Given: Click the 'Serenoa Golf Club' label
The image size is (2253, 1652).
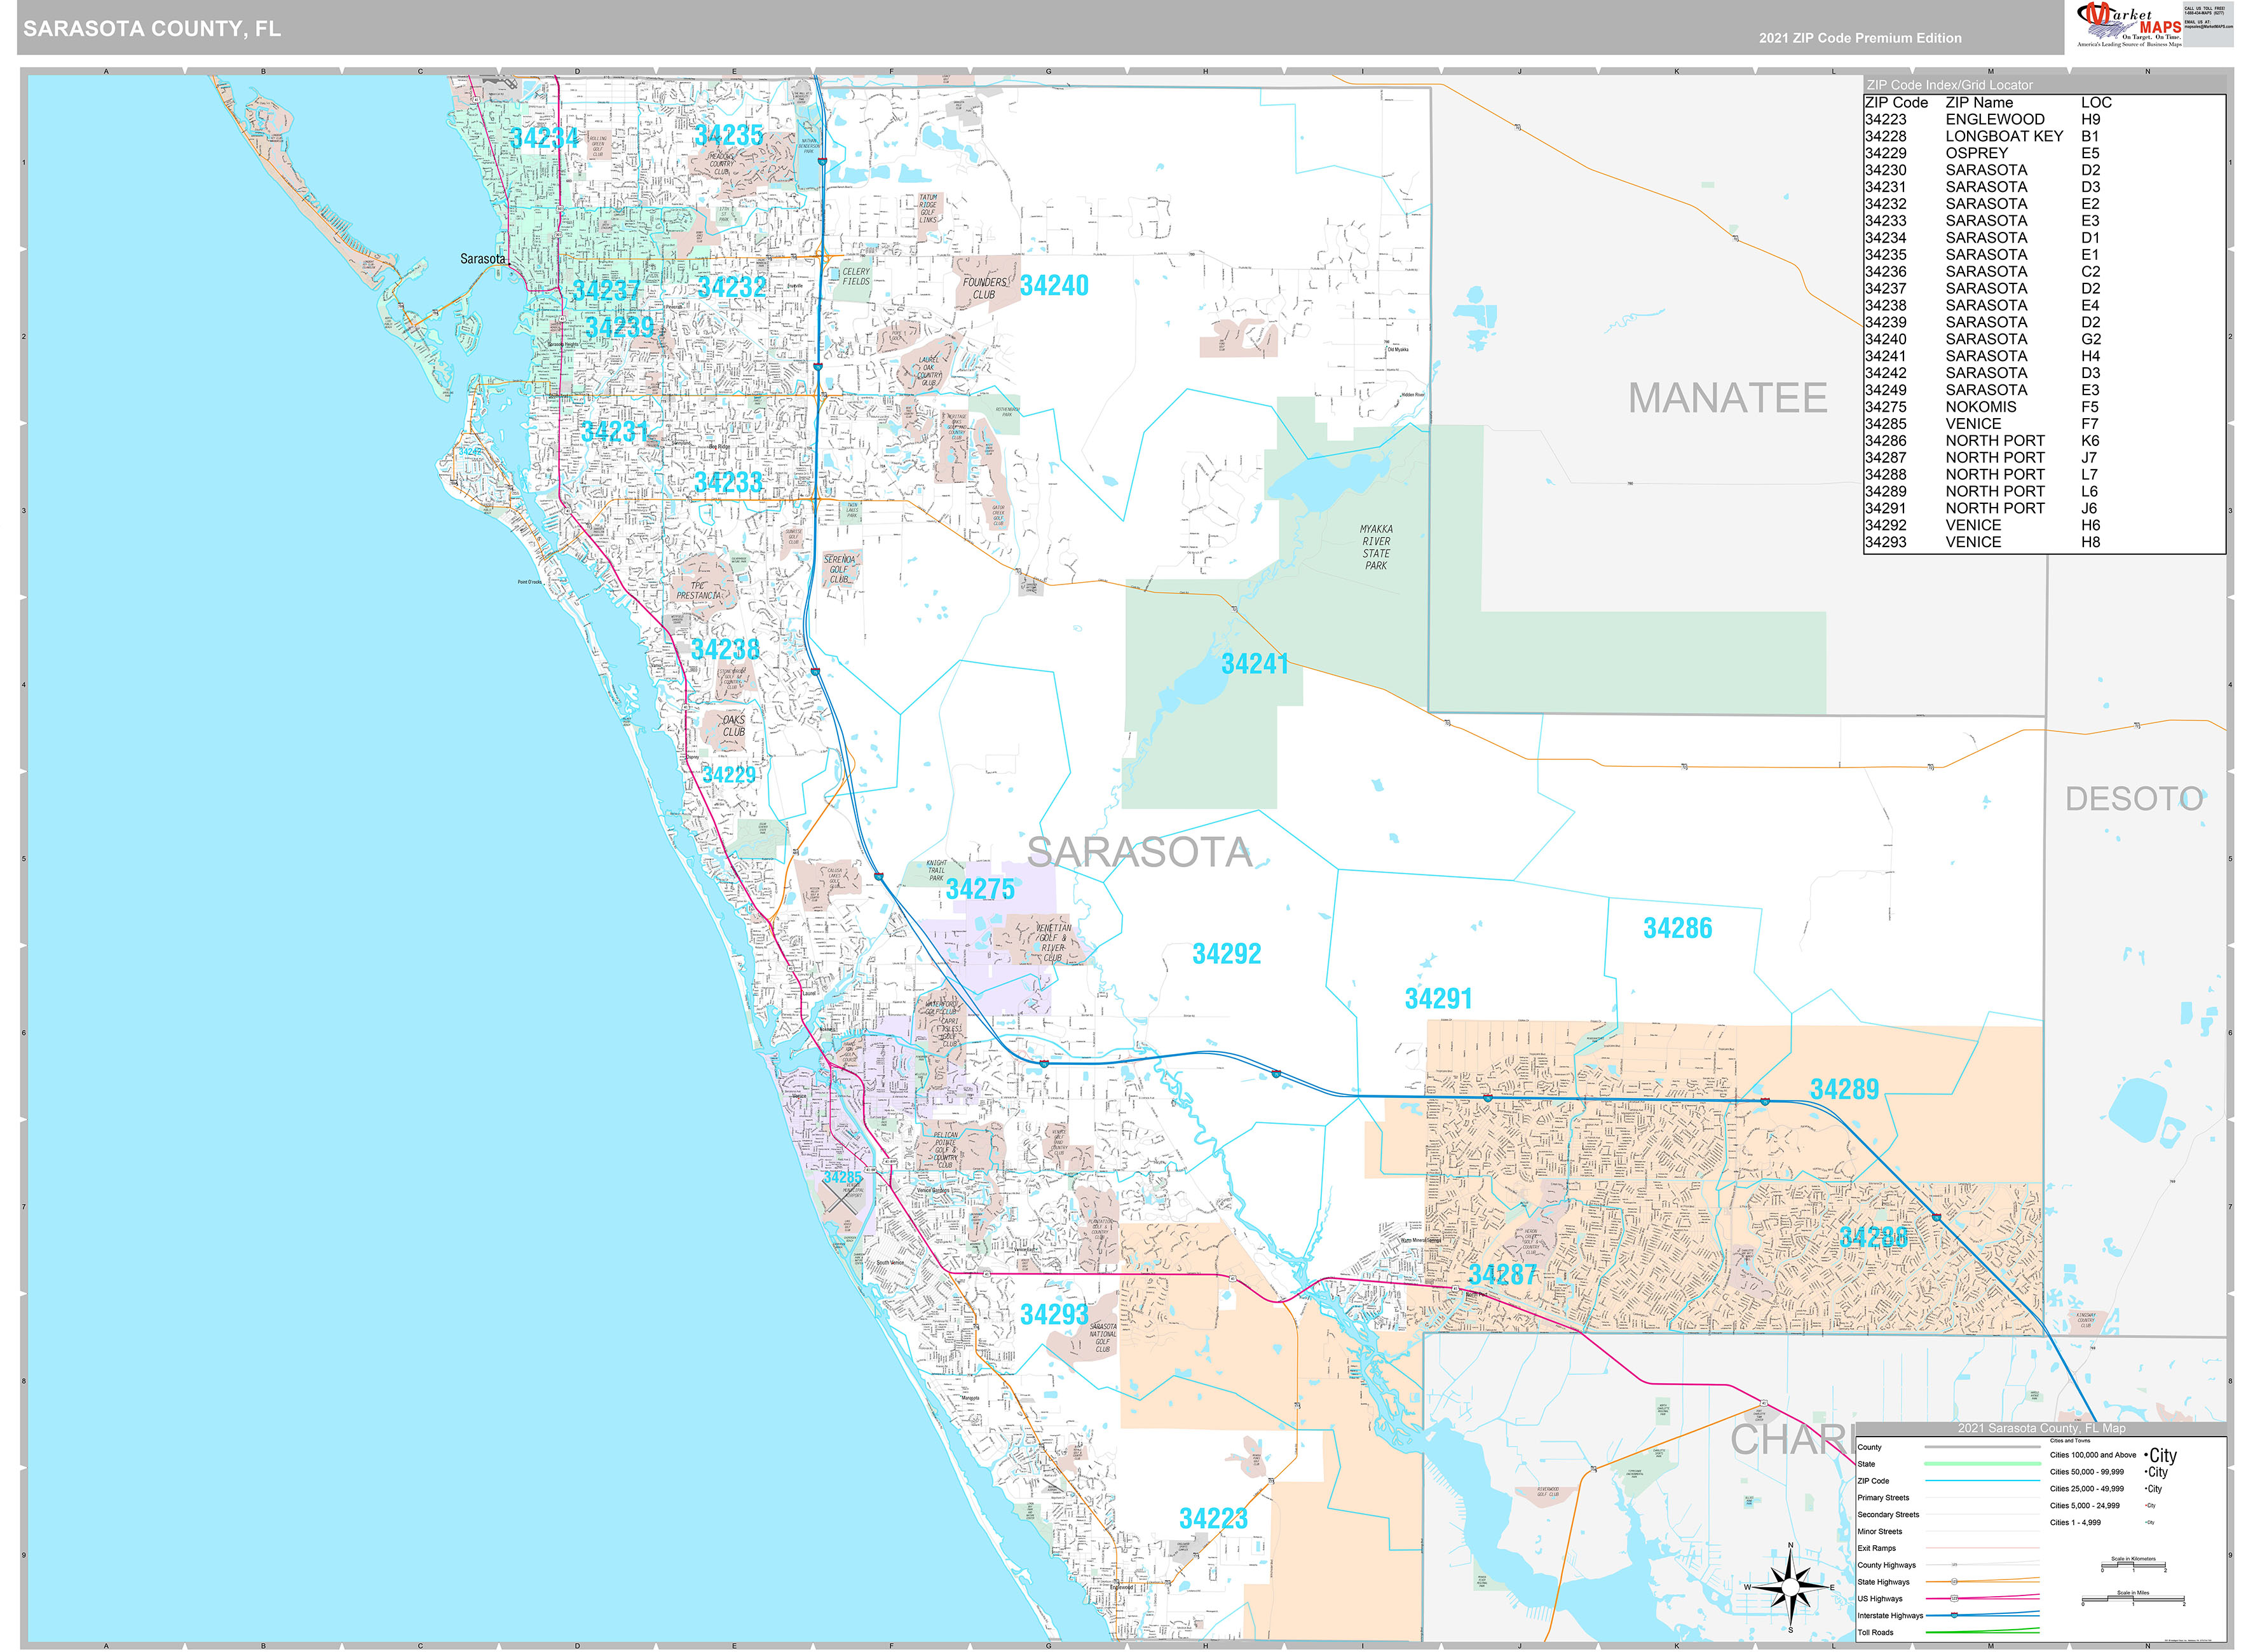Looking at the screenshot, I should click(x=839, y=570).
